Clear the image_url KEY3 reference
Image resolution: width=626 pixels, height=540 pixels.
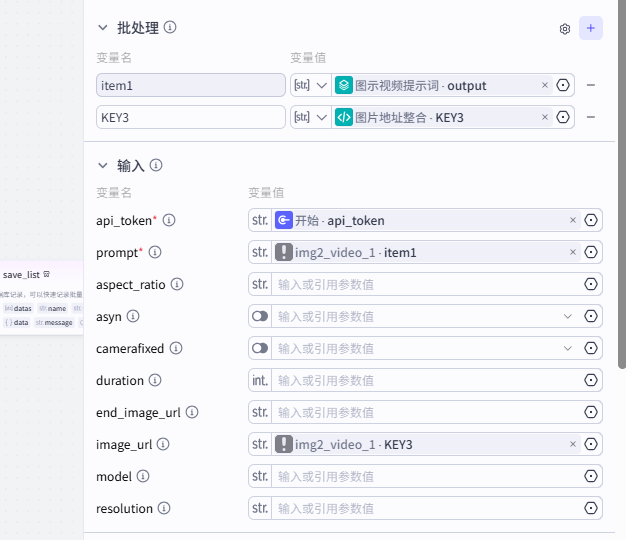pos(573,444)
